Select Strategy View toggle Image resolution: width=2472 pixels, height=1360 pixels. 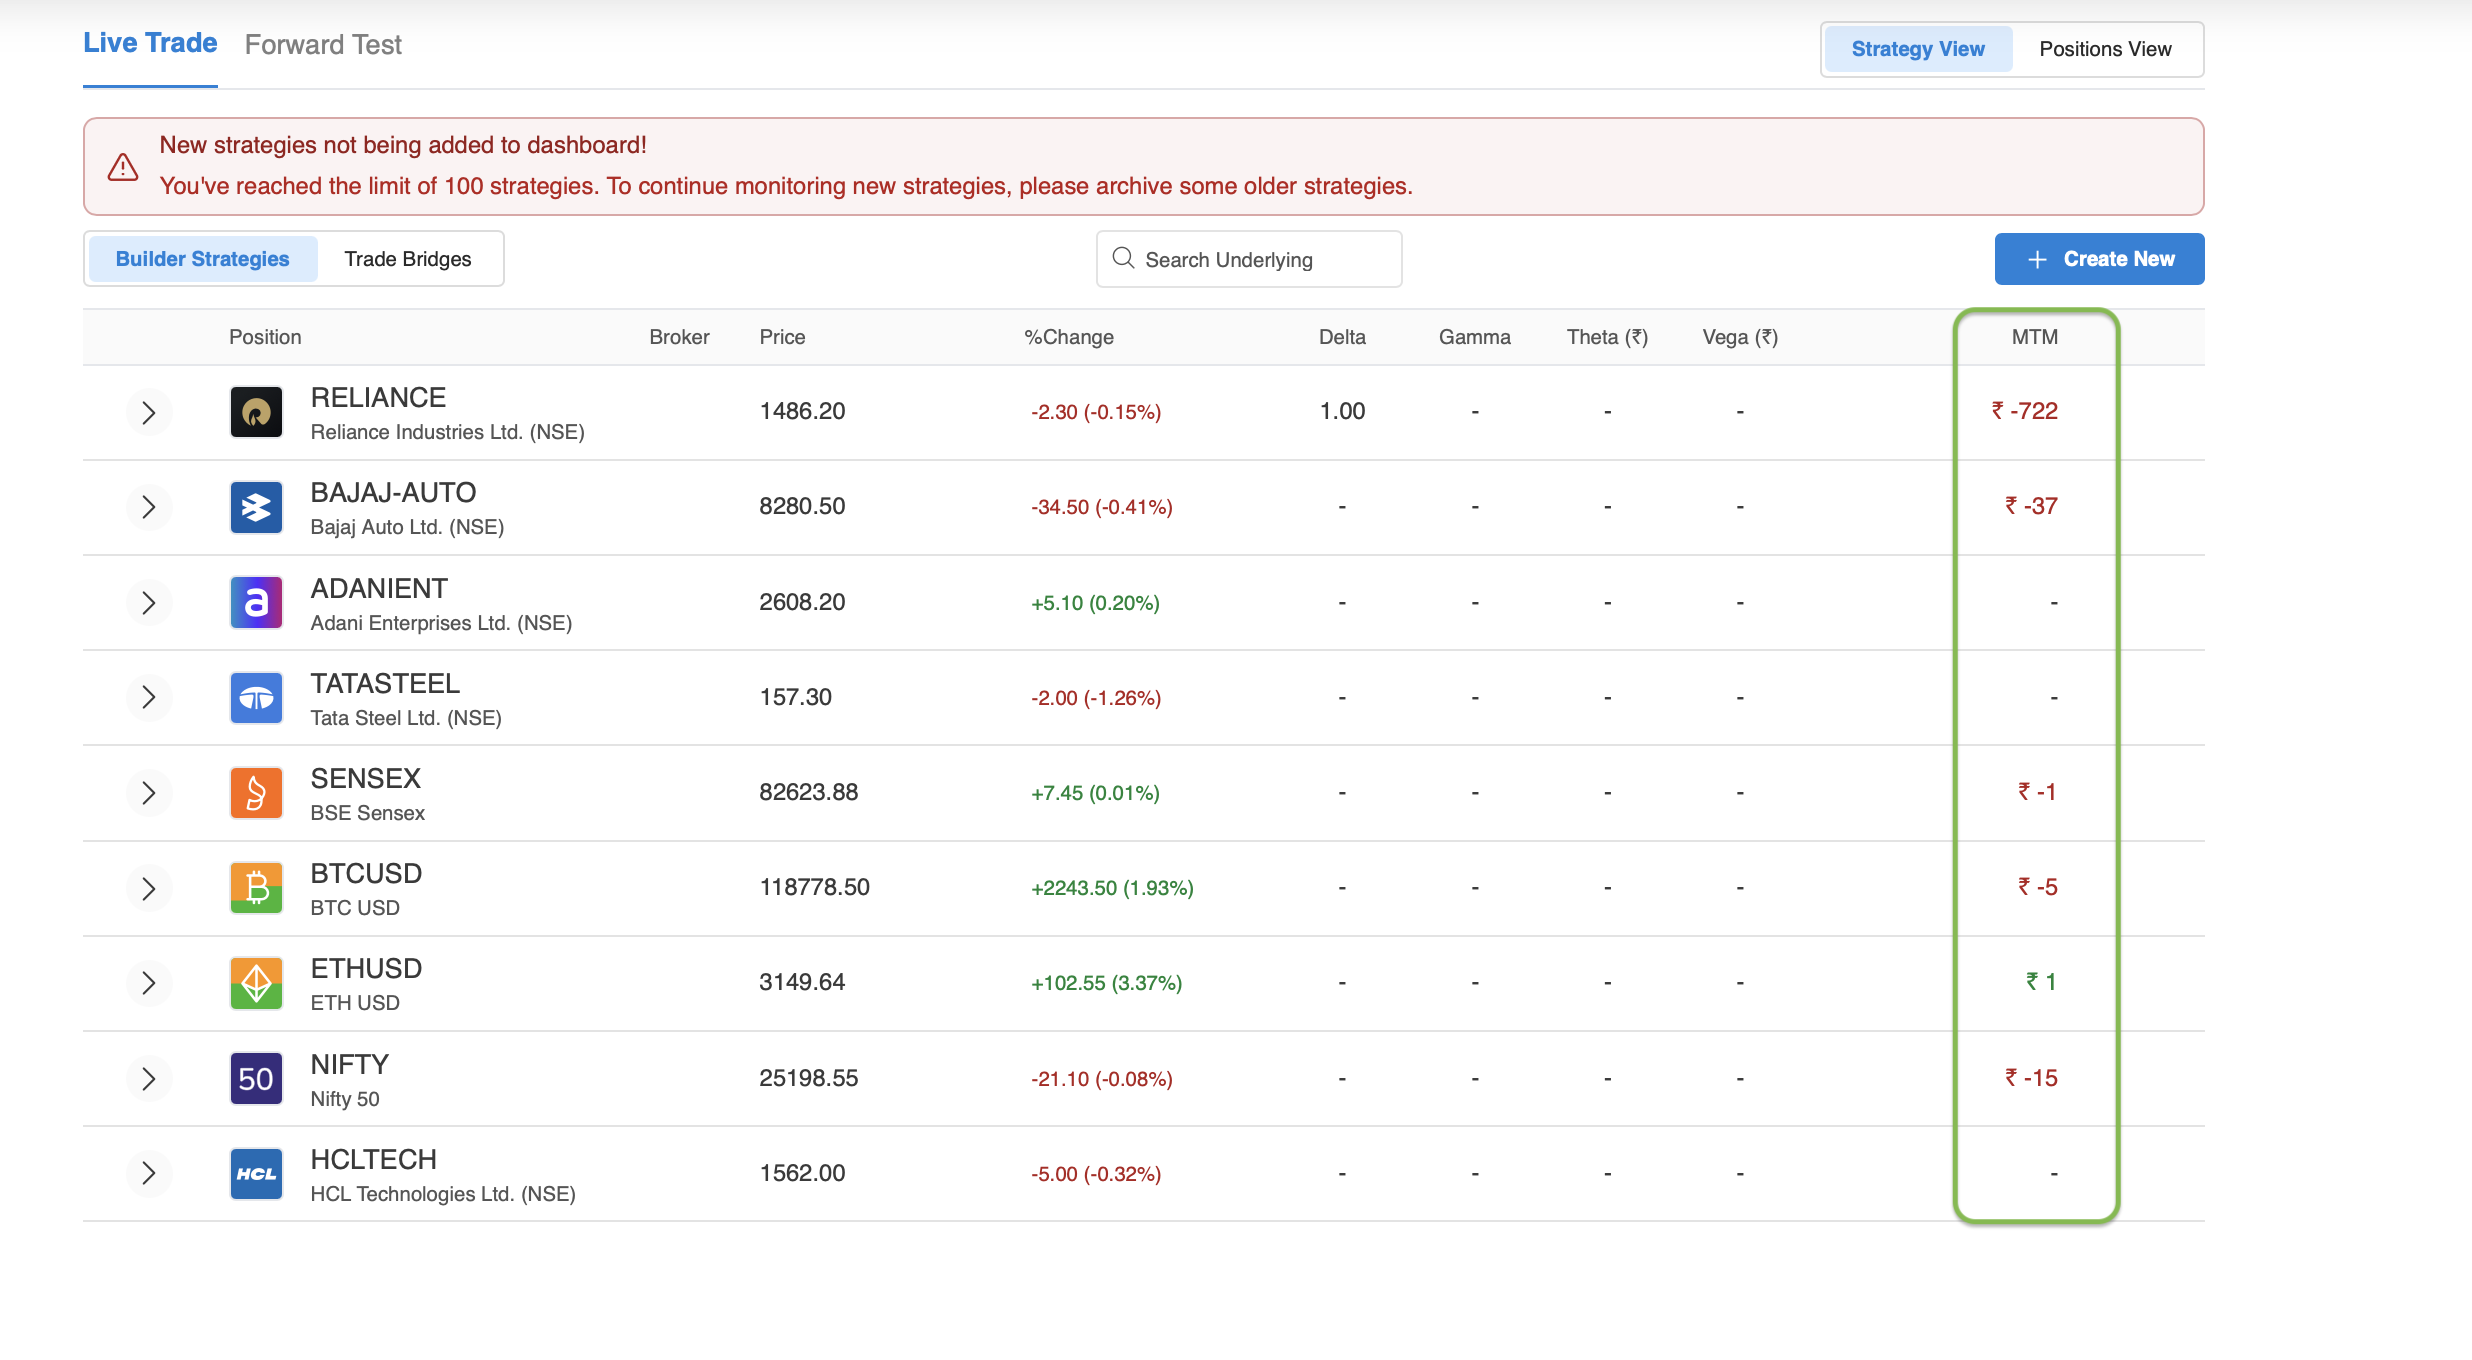click(x=1918, y=49)
